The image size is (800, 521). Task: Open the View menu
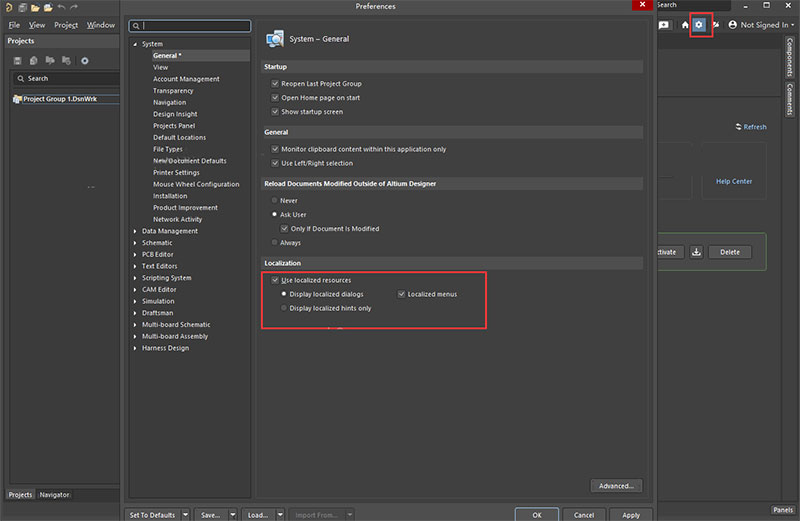coord(37,25)
